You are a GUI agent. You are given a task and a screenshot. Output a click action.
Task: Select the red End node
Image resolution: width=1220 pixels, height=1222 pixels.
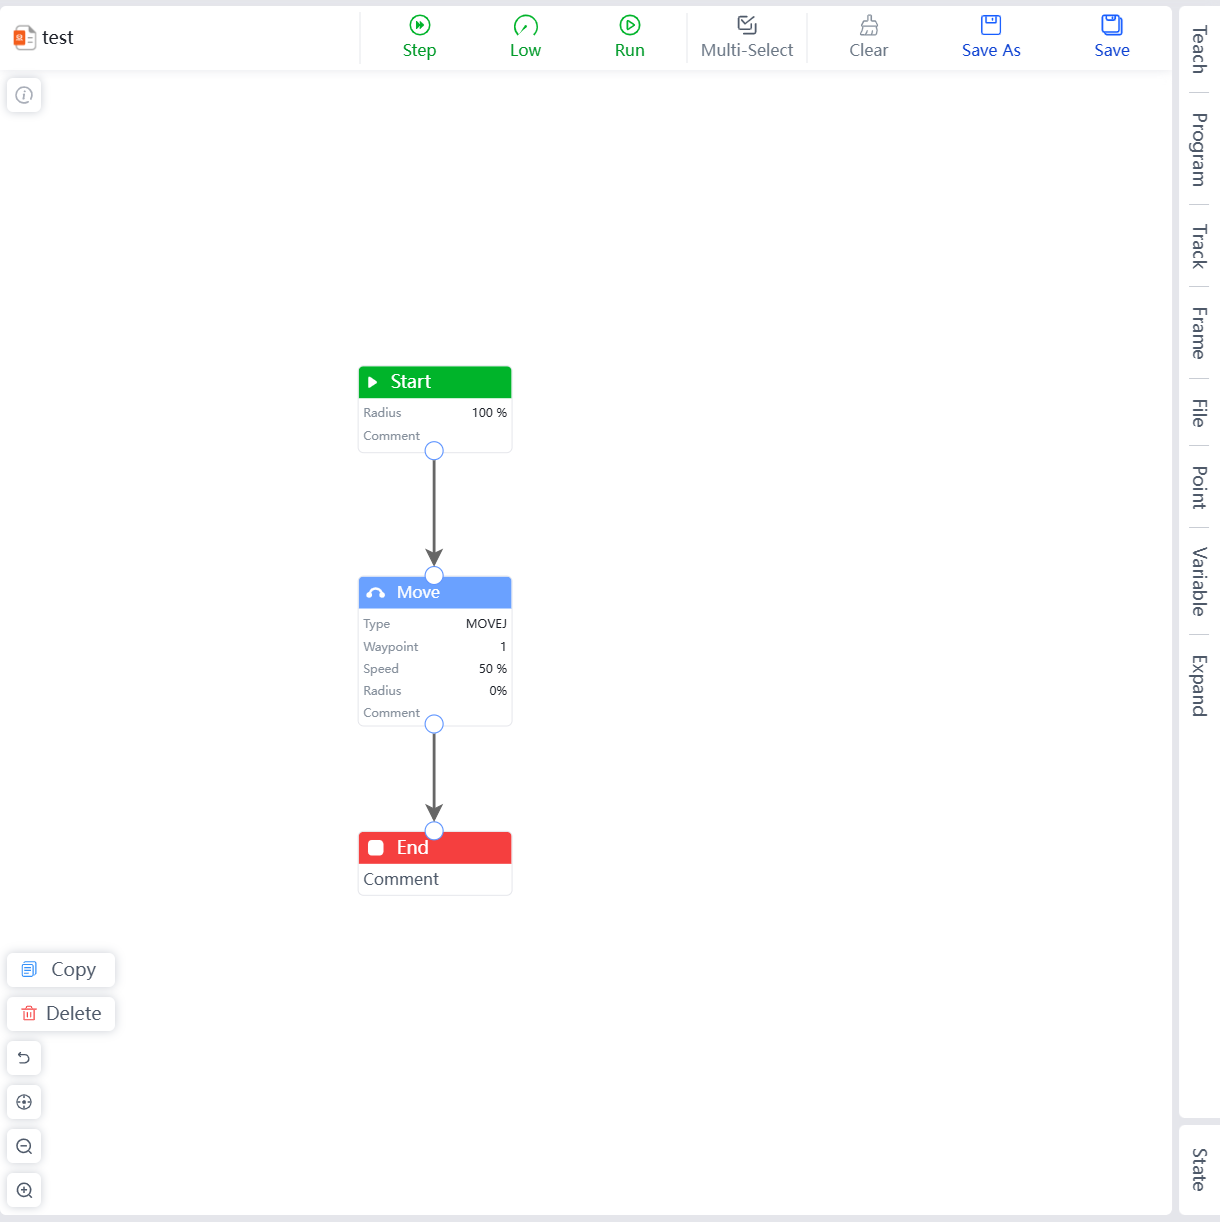(x=435, y=848)
